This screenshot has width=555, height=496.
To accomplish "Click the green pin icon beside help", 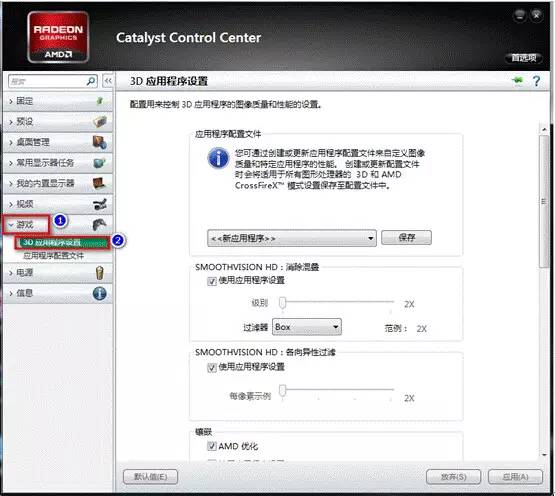I will pos(518,80).
